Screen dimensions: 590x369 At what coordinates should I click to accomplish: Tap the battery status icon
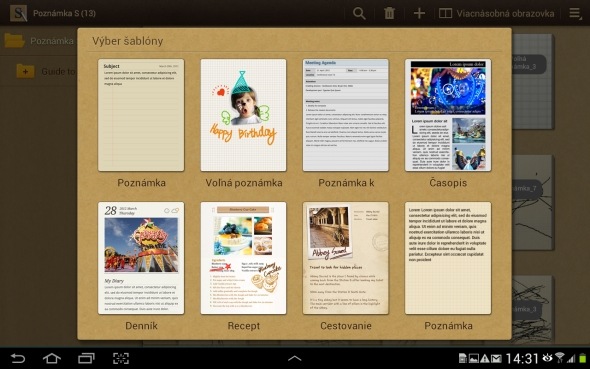582,358
